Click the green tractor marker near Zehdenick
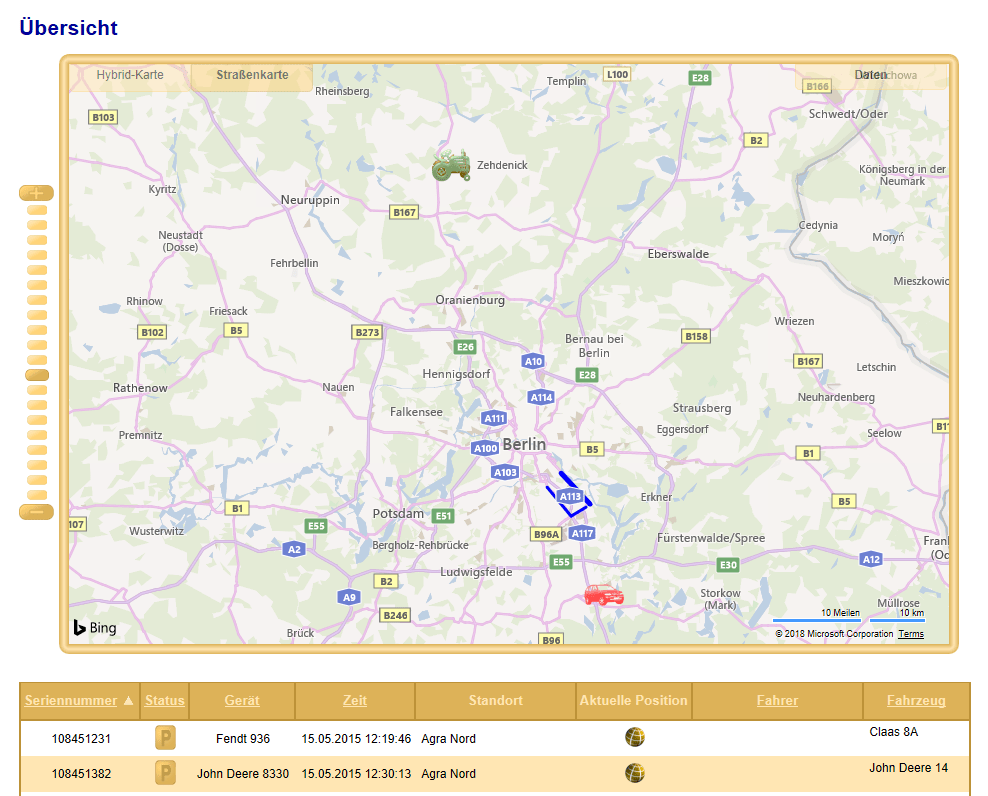Screen dimensions: 988x796 click(451, 165)
